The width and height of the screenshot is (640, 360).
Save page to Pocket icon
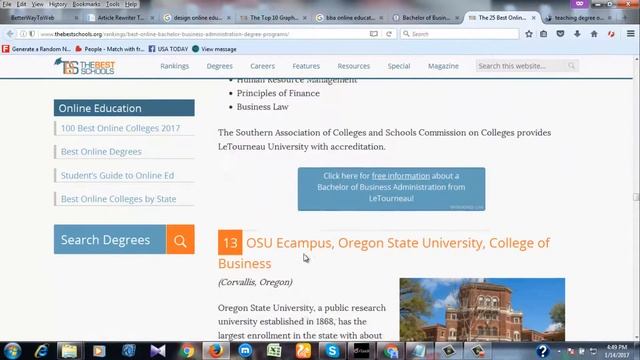point(560,34)
